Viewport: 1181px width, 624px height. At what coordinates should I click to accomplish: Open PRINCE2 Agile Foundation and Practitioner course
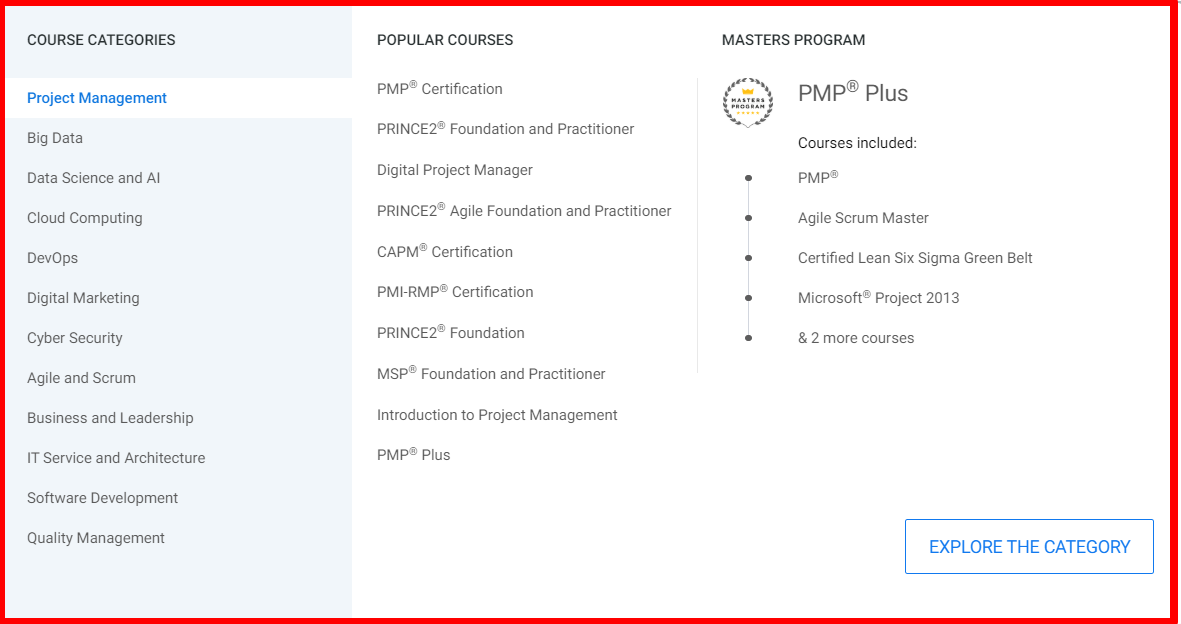(524, 211)
